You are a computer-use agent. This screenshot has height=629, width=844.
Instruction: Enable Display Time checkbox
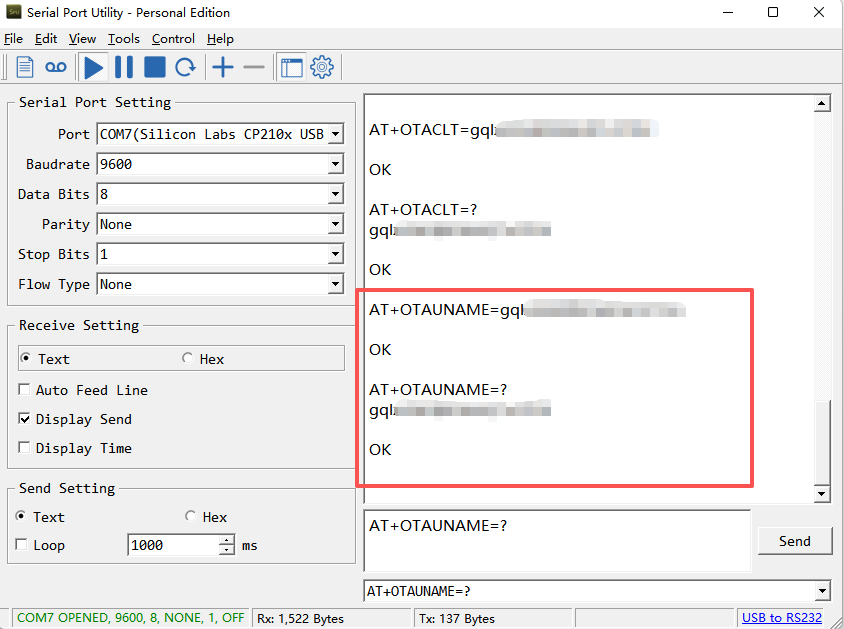pyautogui.click(x=75, y=448)
